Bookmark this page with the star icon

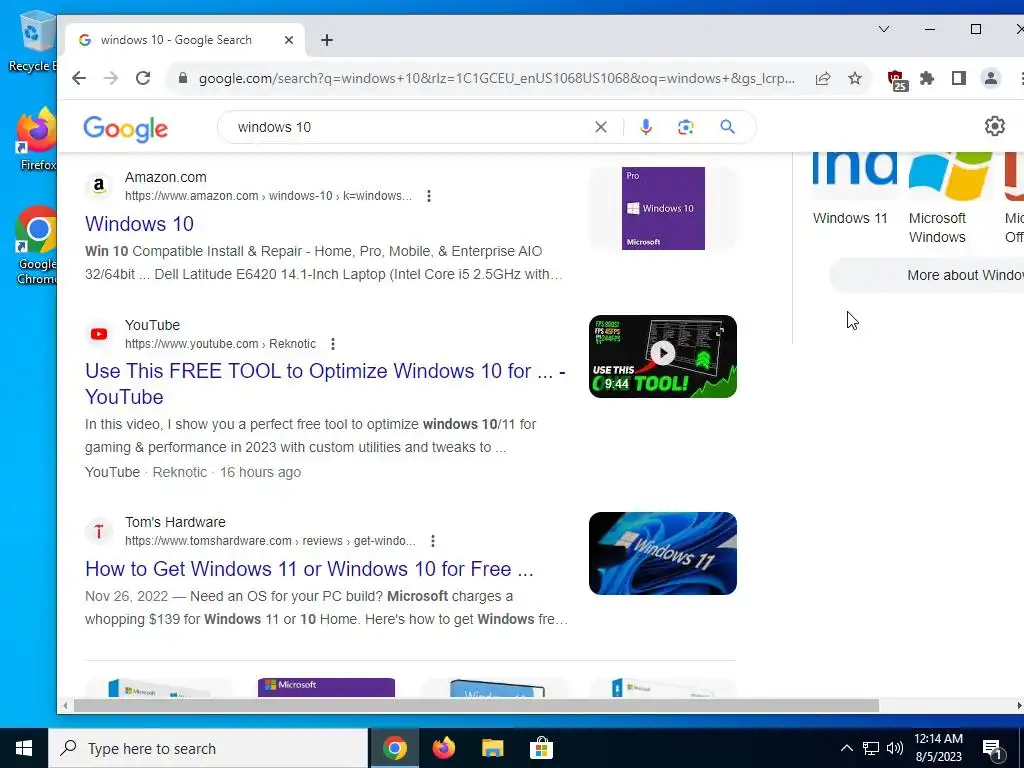(855, 78)
